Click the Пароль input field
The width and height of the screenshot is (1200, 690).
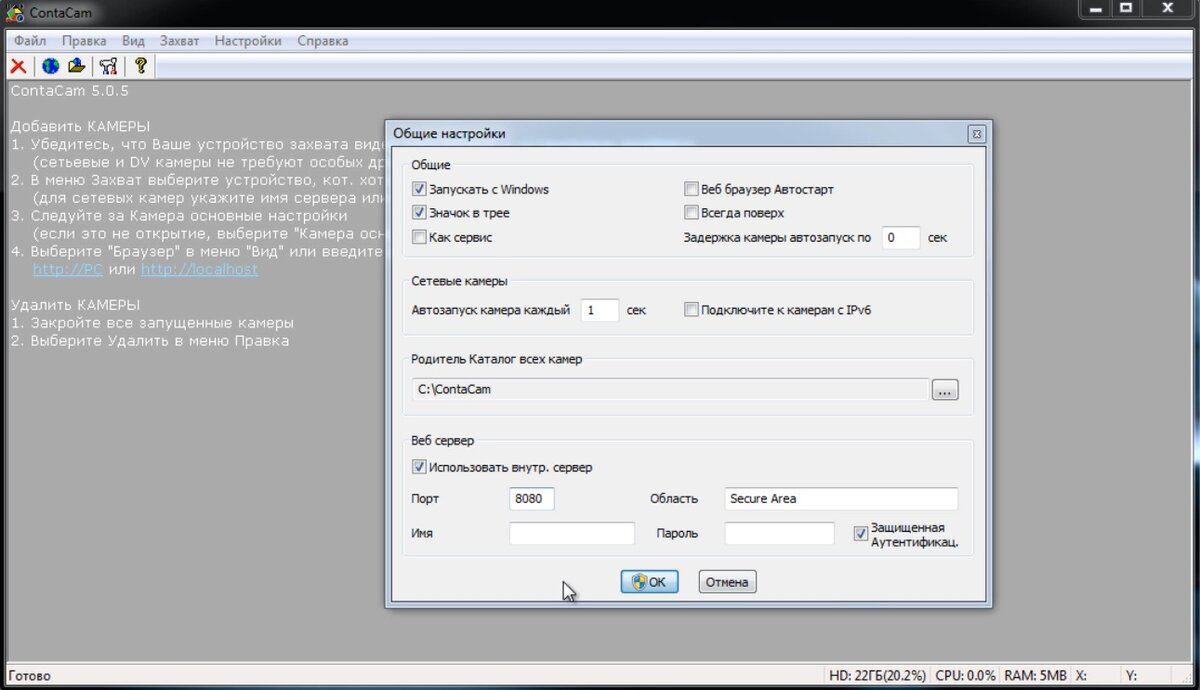[x=779, y=534]
